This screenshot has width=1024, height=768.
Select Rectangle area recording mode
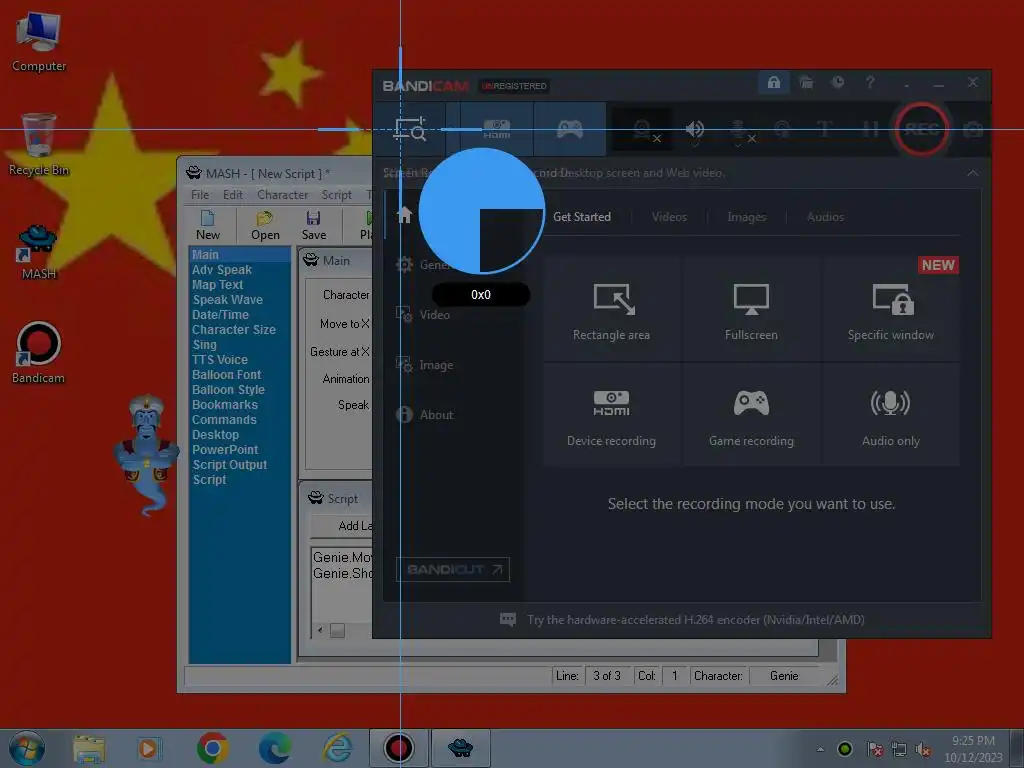pos(612,310)
